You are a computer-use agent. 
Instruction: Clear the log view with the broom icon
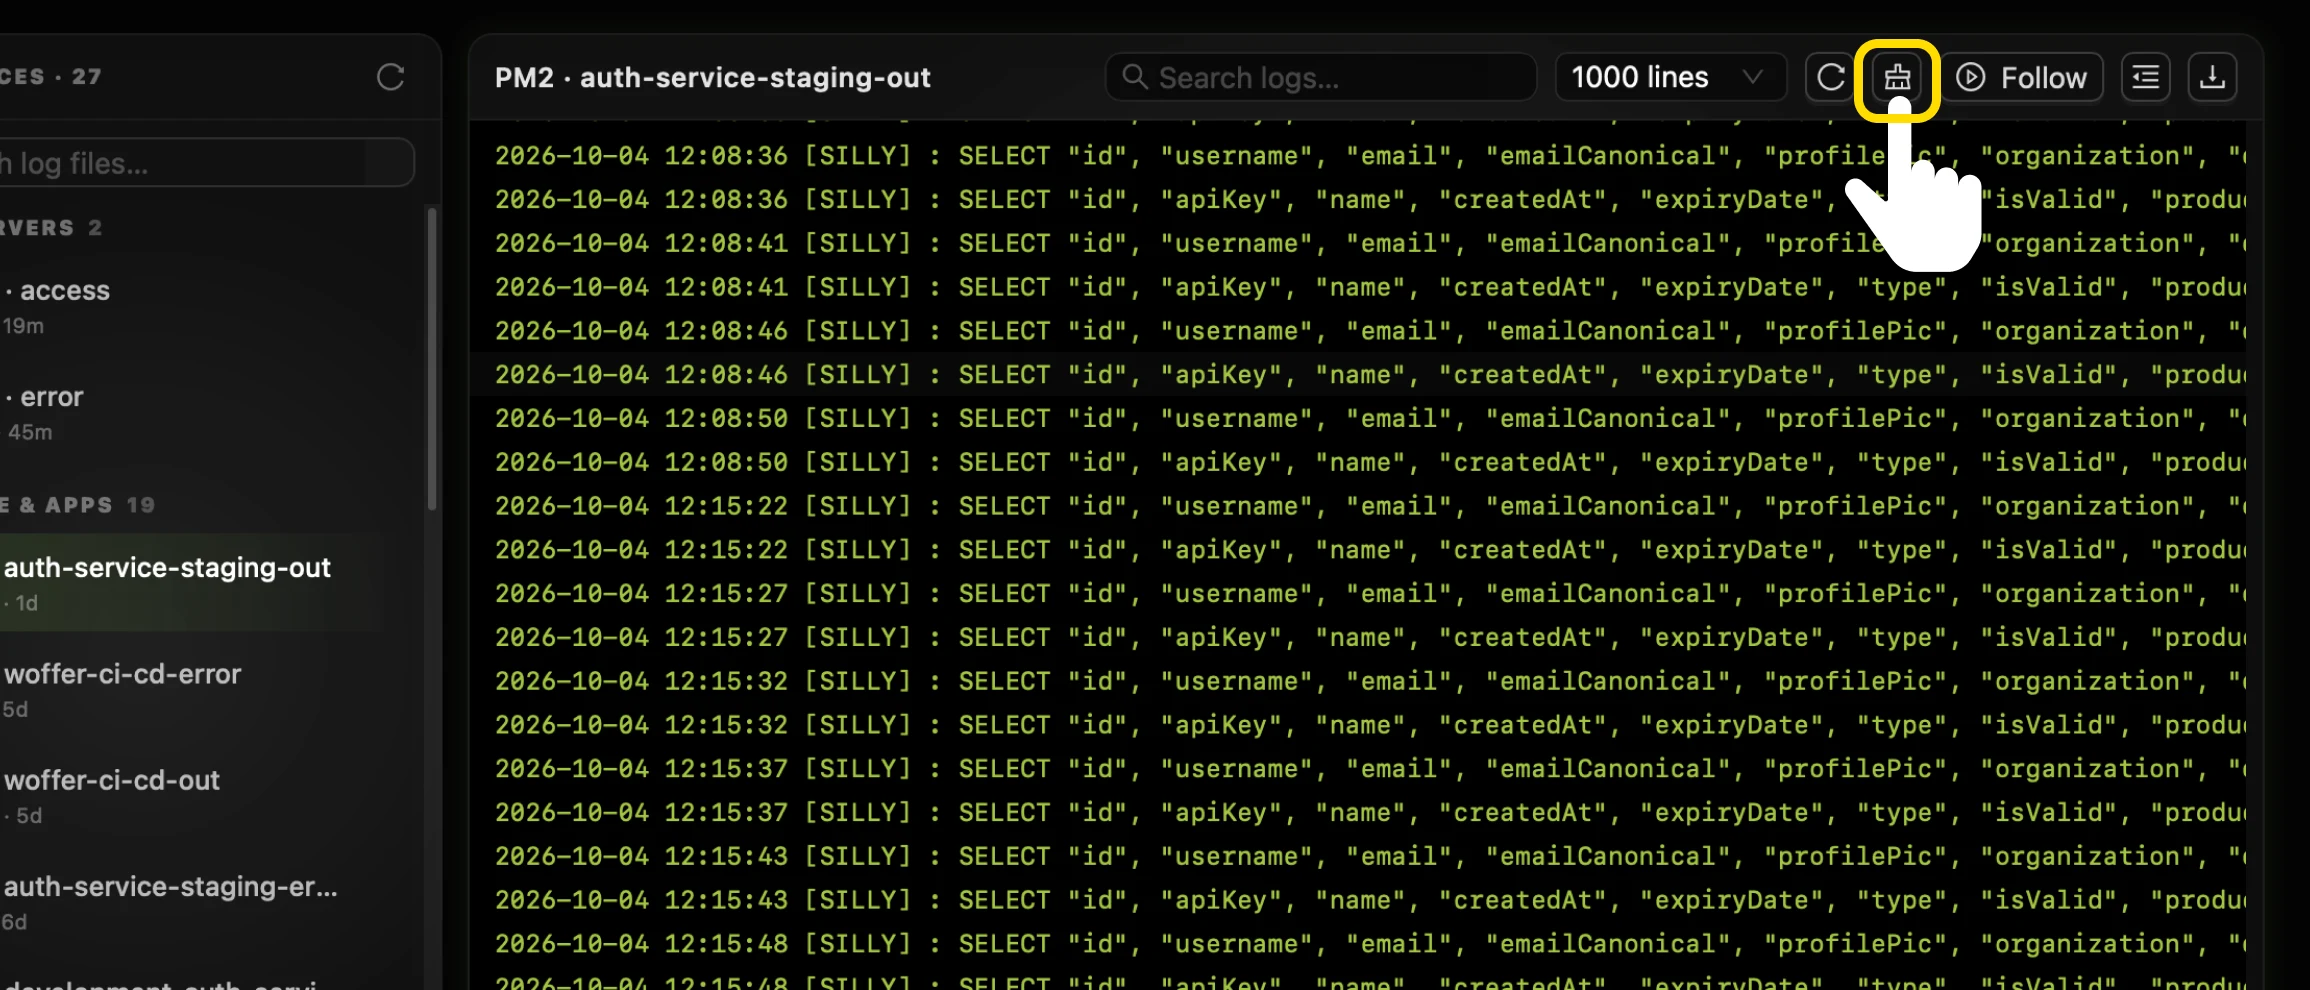point(1897,77)
